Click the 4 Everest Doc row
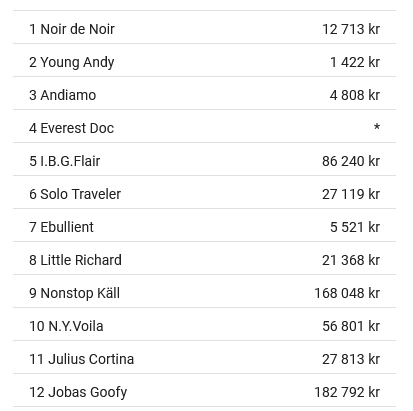This screenshot has height=411, width=413. pyautogui.click(x=204, y=126)
